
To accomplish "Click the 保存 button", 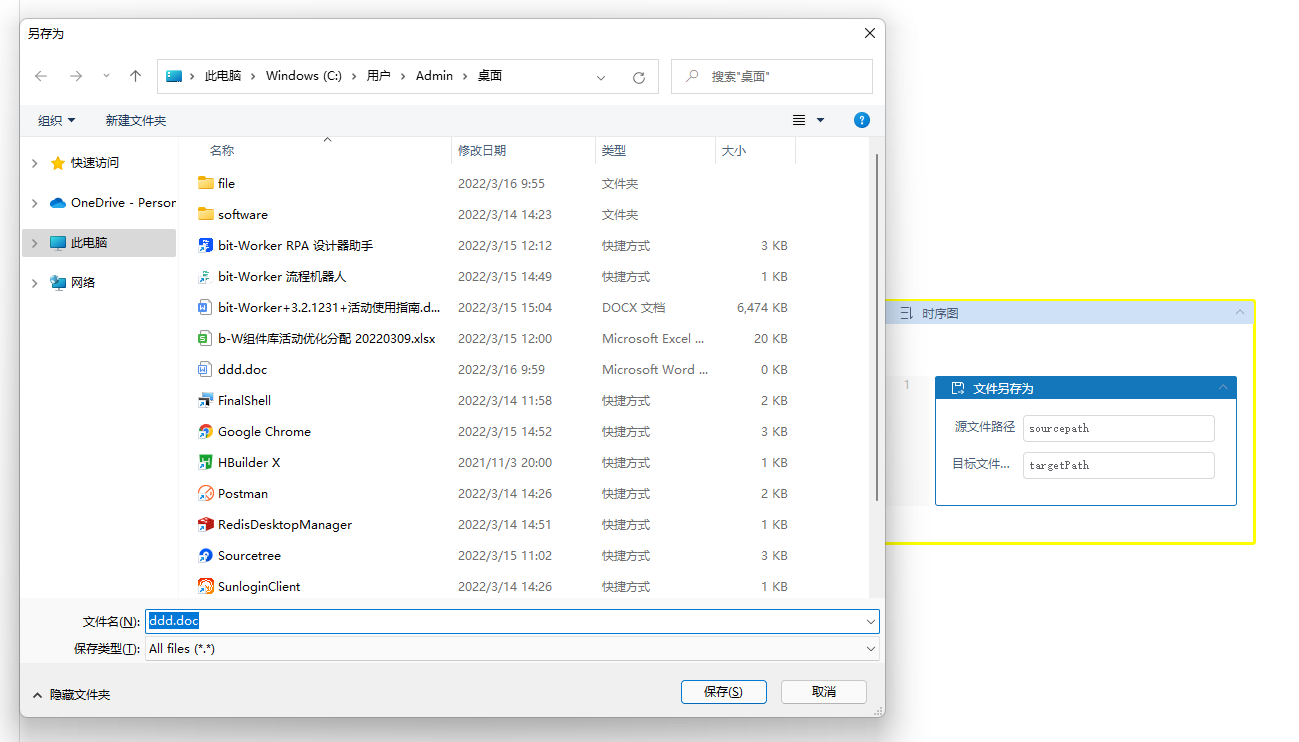I will point(723,692).
